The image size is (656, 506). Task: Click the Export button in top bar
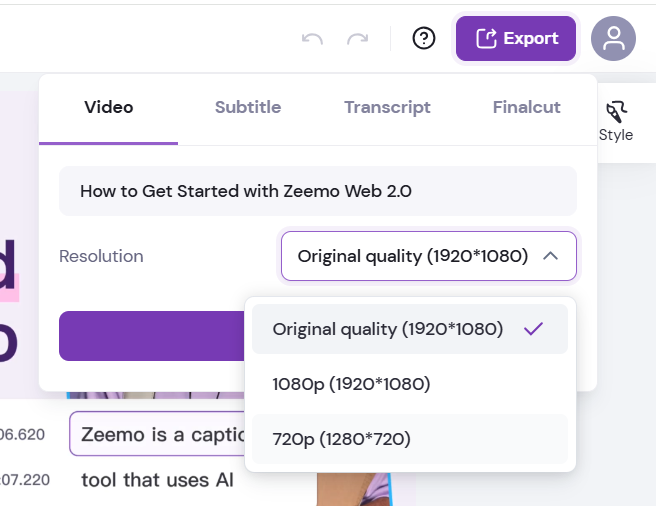516,39
